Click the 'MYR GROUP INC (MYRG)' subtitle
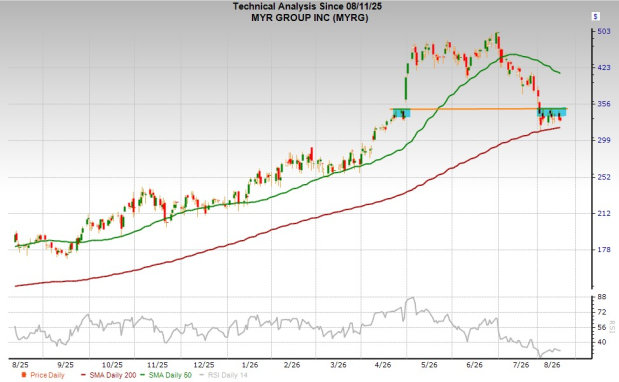The width and height of the screenshot is (619, 382). 310,18
